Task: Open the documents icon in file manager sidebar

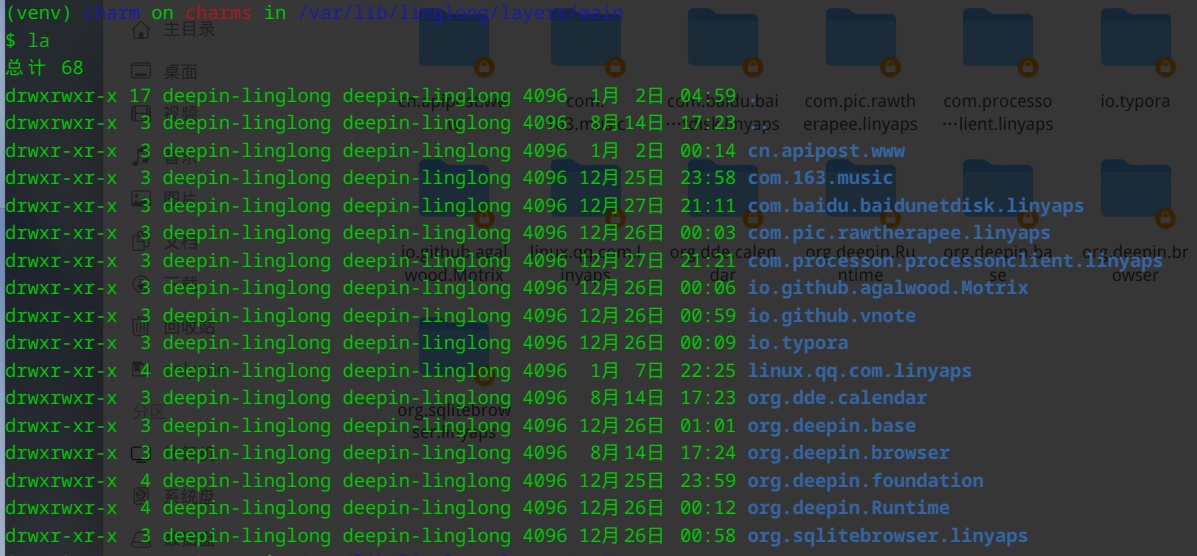Action: [141, 241]
